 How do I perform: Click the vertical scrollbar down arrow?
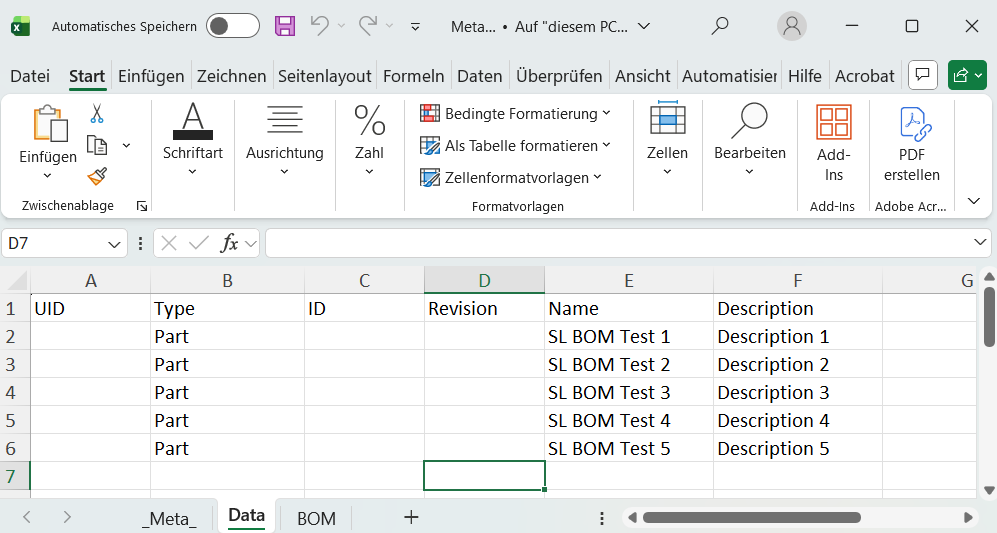pos(989,490)
